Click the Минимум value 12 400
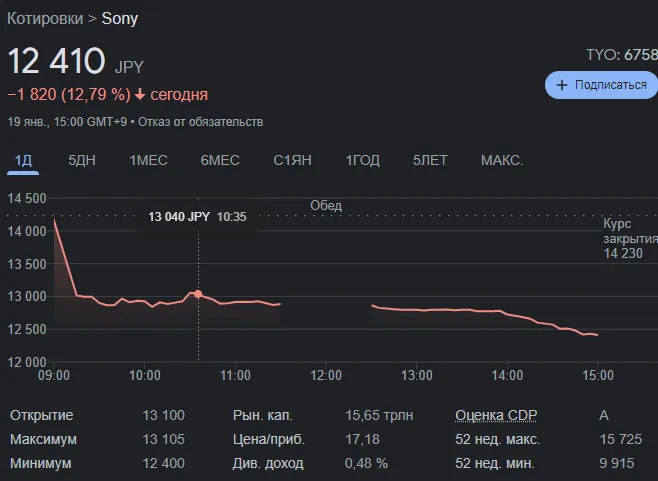 pyautogui.click(x=164, y=463)
